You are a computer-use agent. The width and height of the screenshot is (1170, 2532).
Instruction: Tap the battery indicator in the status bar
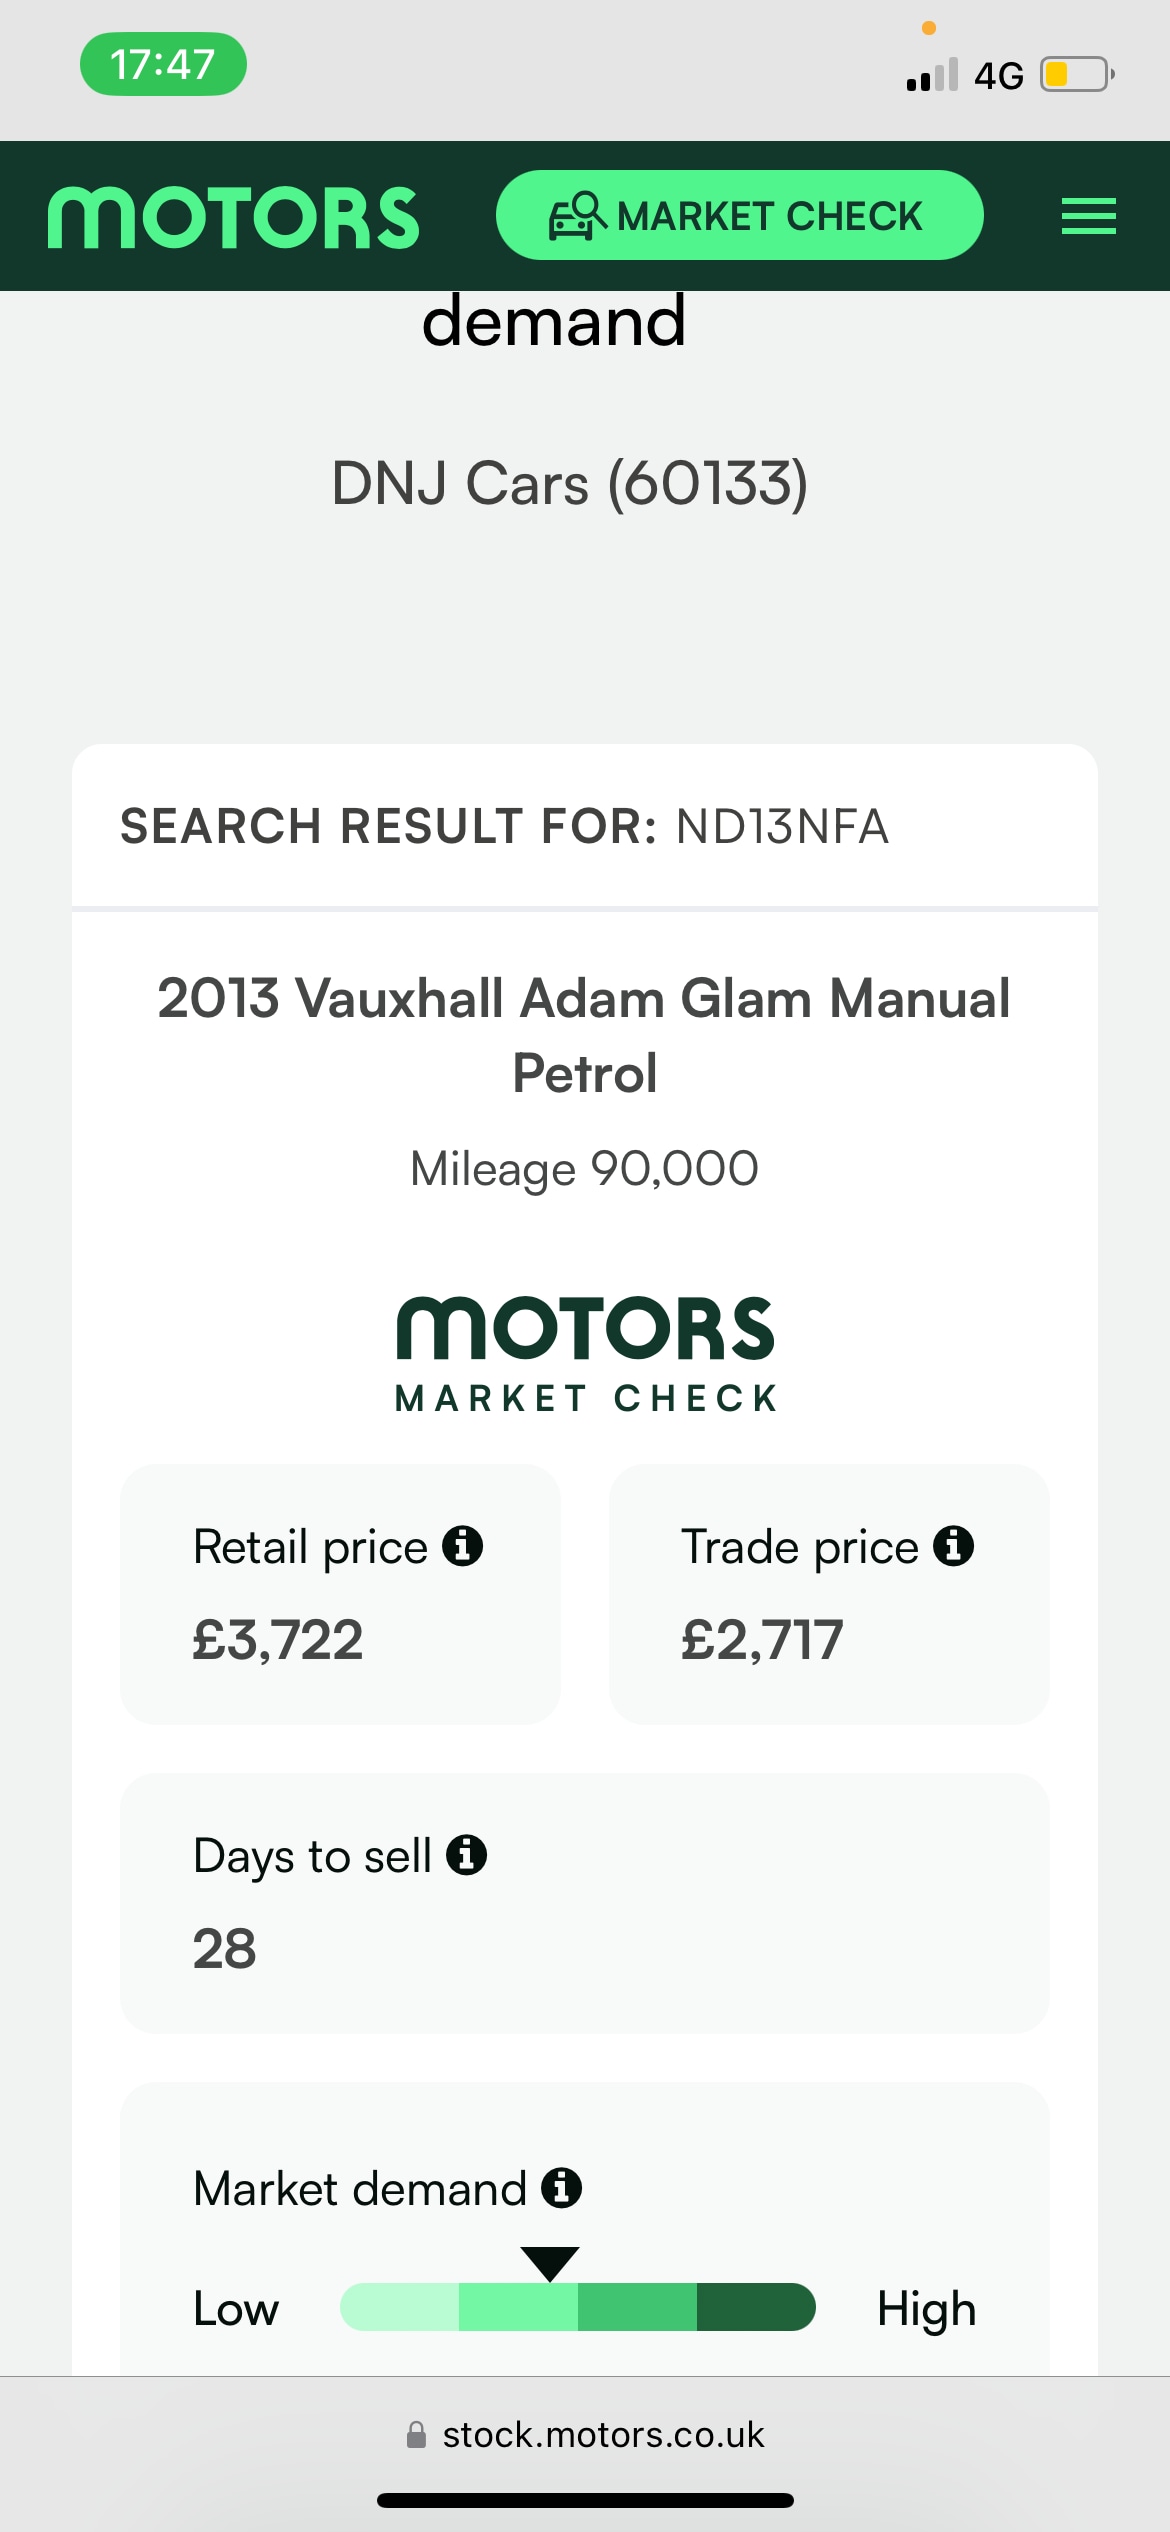pos(1077,74)
